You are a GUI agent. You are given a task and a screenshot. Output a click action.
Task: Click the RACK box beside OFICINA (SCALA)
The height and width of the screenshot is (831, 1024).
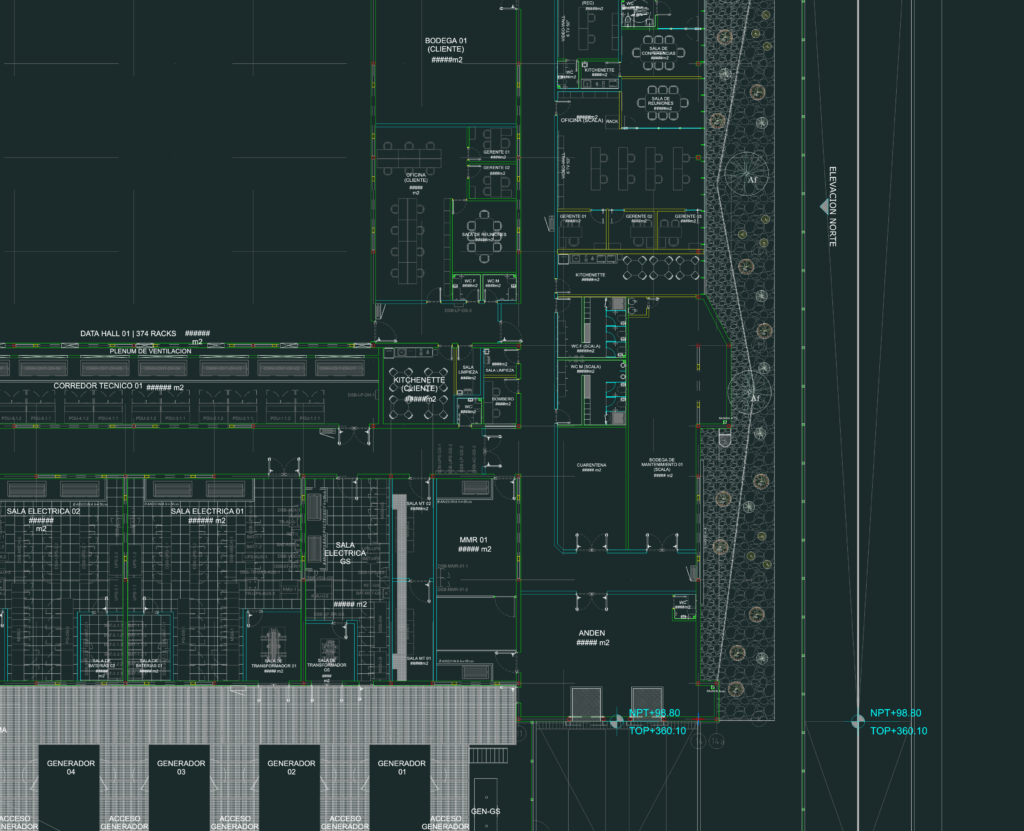tap(612, 122)
